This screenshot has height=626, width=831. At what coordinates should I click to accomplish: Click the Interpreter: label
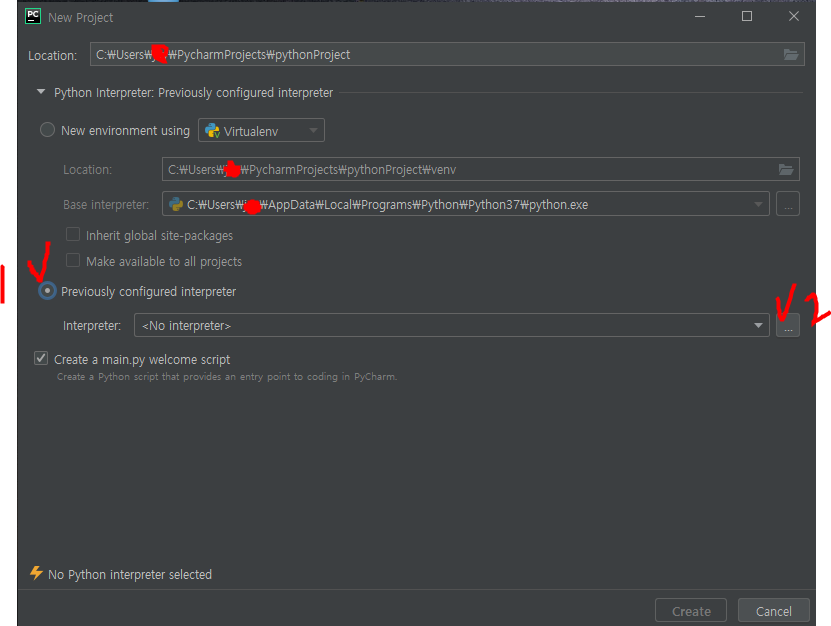click(92, 325)
